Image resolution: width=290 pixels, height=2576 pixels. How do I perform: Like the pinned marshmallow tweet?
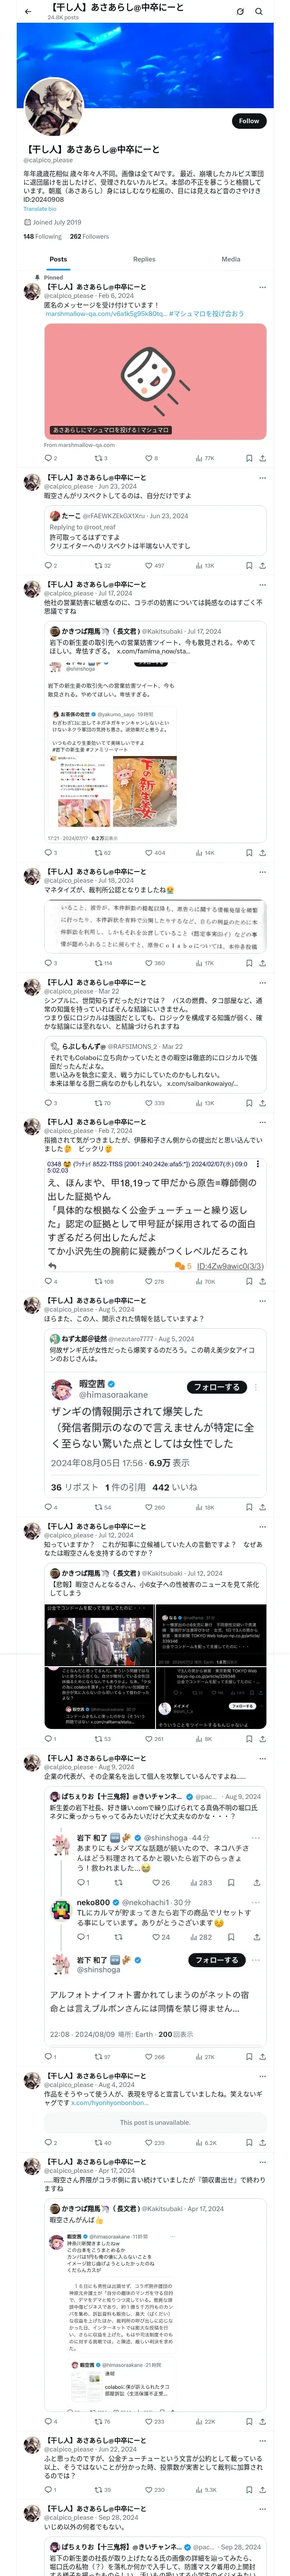[x=149, y=458]
